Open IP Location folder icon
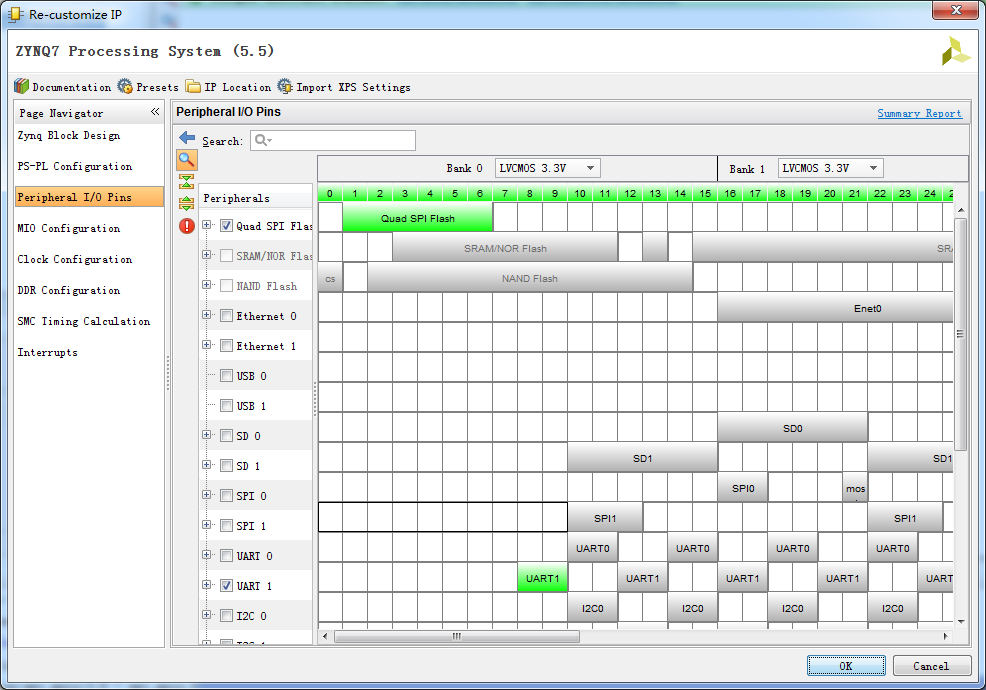This screenshot has height=690, width=986. tap(193, 86)
